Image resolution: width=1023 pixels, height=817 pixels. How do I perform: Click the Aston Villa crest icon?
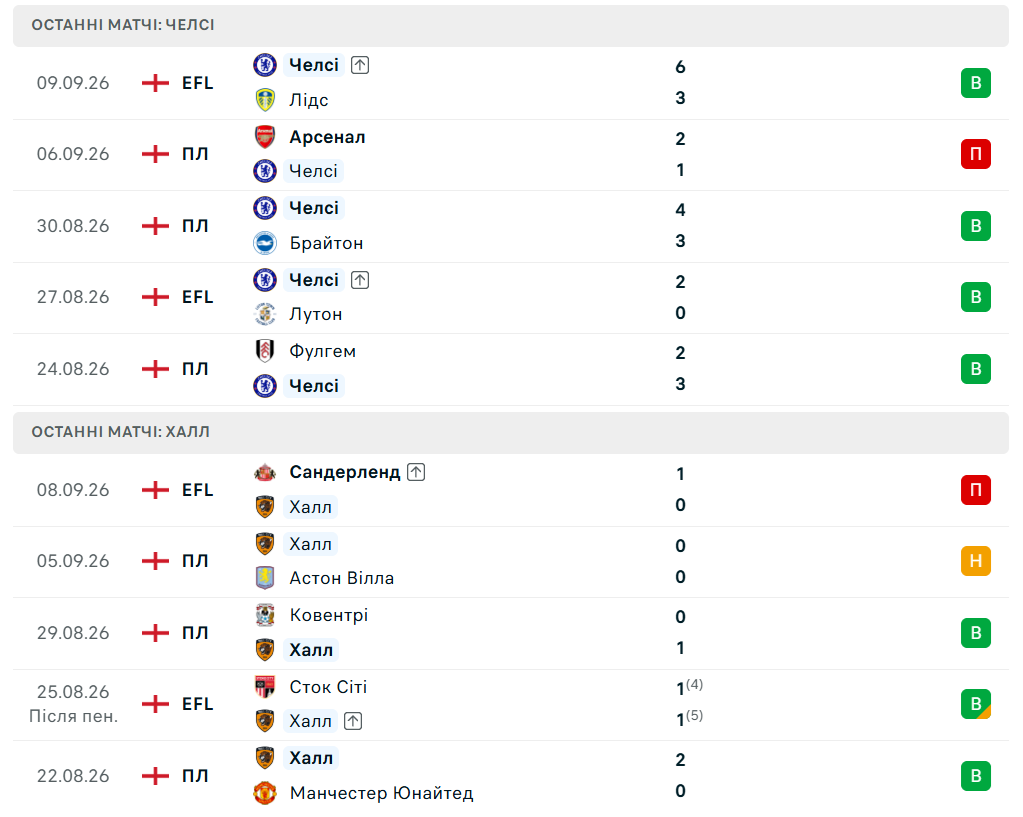tap(265, 578)
